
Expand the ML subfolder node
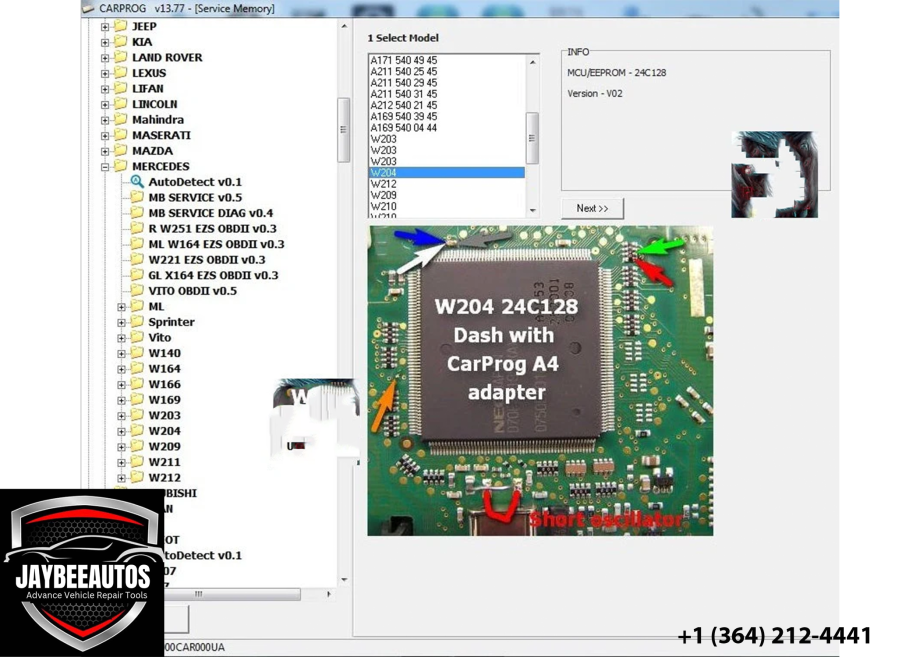[x=121, y=307]
